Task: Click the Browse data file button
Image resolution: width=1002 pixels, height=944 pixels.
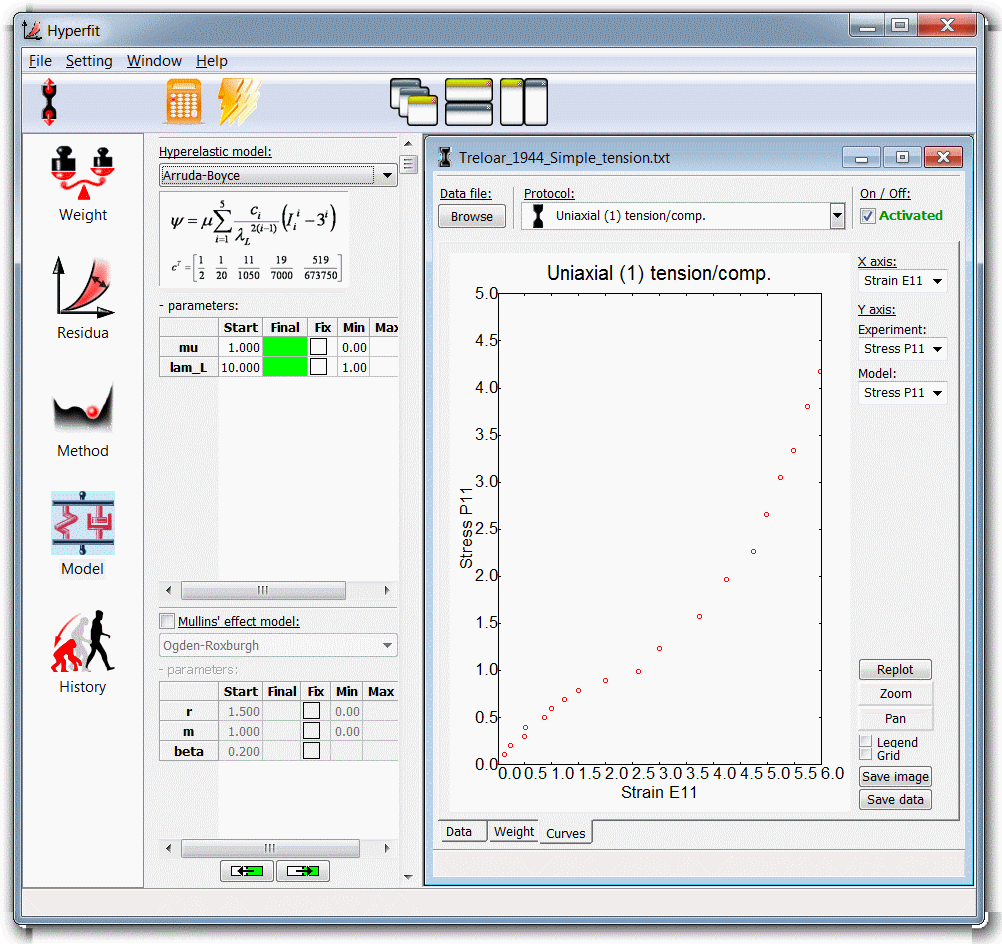Action: [x=472, y=216]
